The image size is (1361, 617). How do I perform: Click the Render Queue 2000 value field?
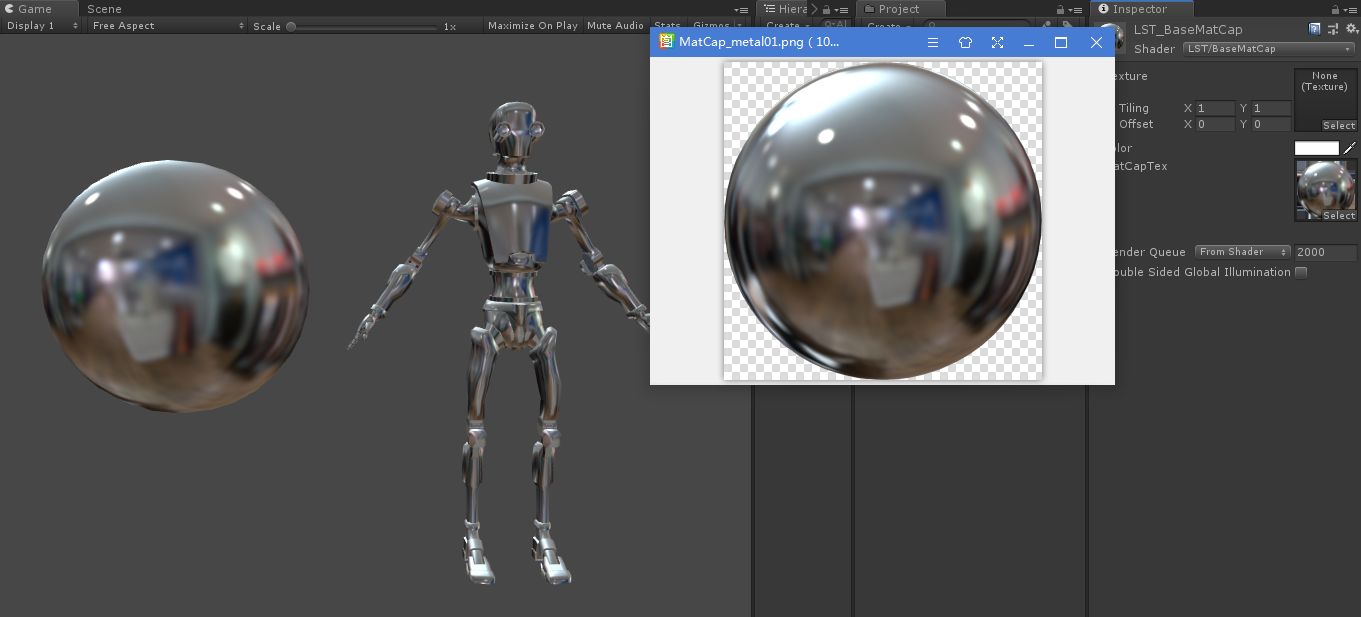tap(1325, 251)
